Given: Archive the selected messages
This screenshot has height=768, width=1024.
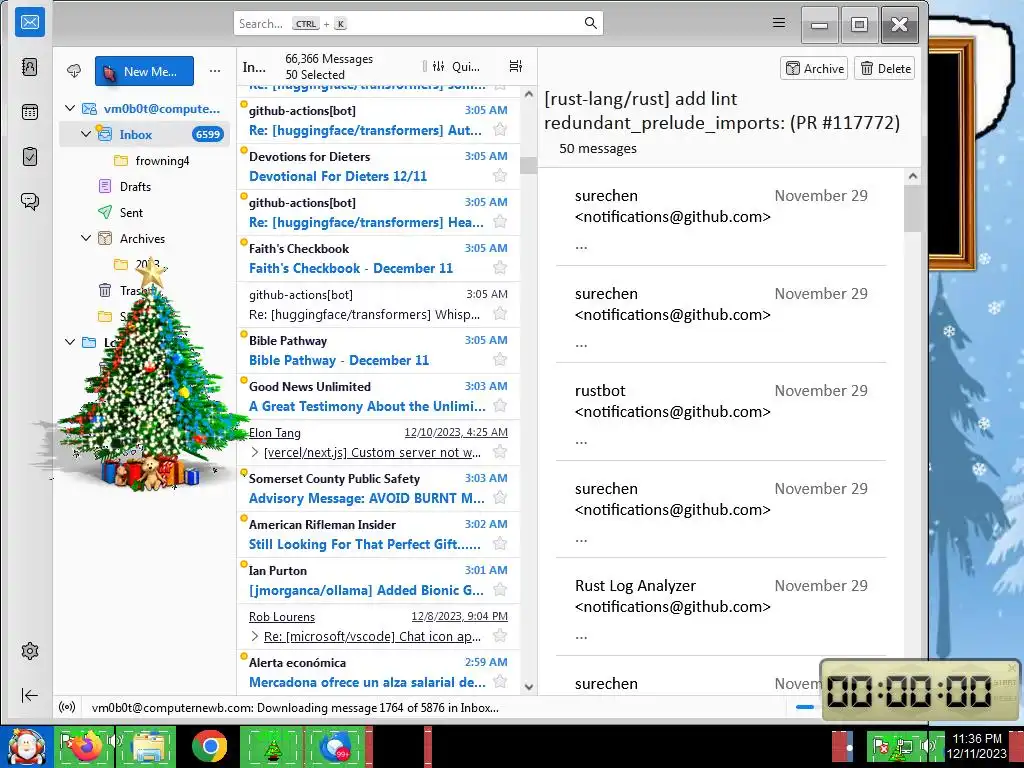Looking at the screenshot, I should click(814, 69).
